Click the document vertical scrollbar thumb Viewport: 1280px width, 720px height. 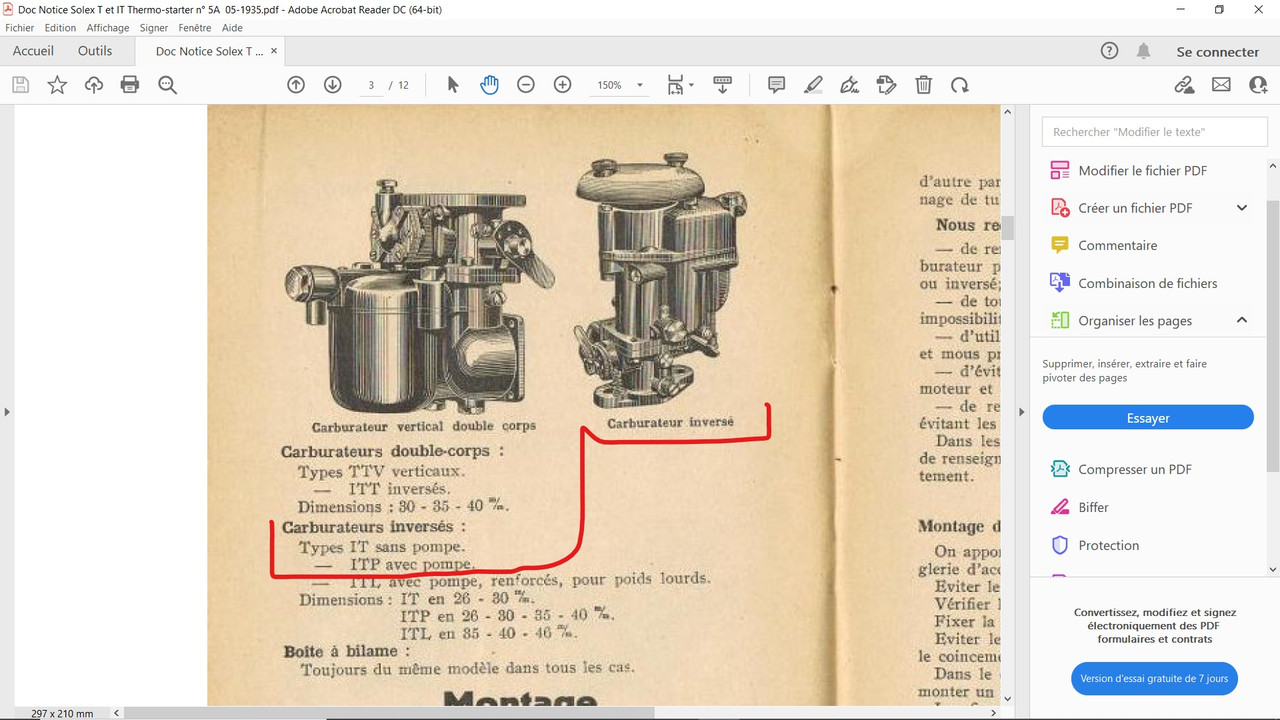coord(1008,227)
